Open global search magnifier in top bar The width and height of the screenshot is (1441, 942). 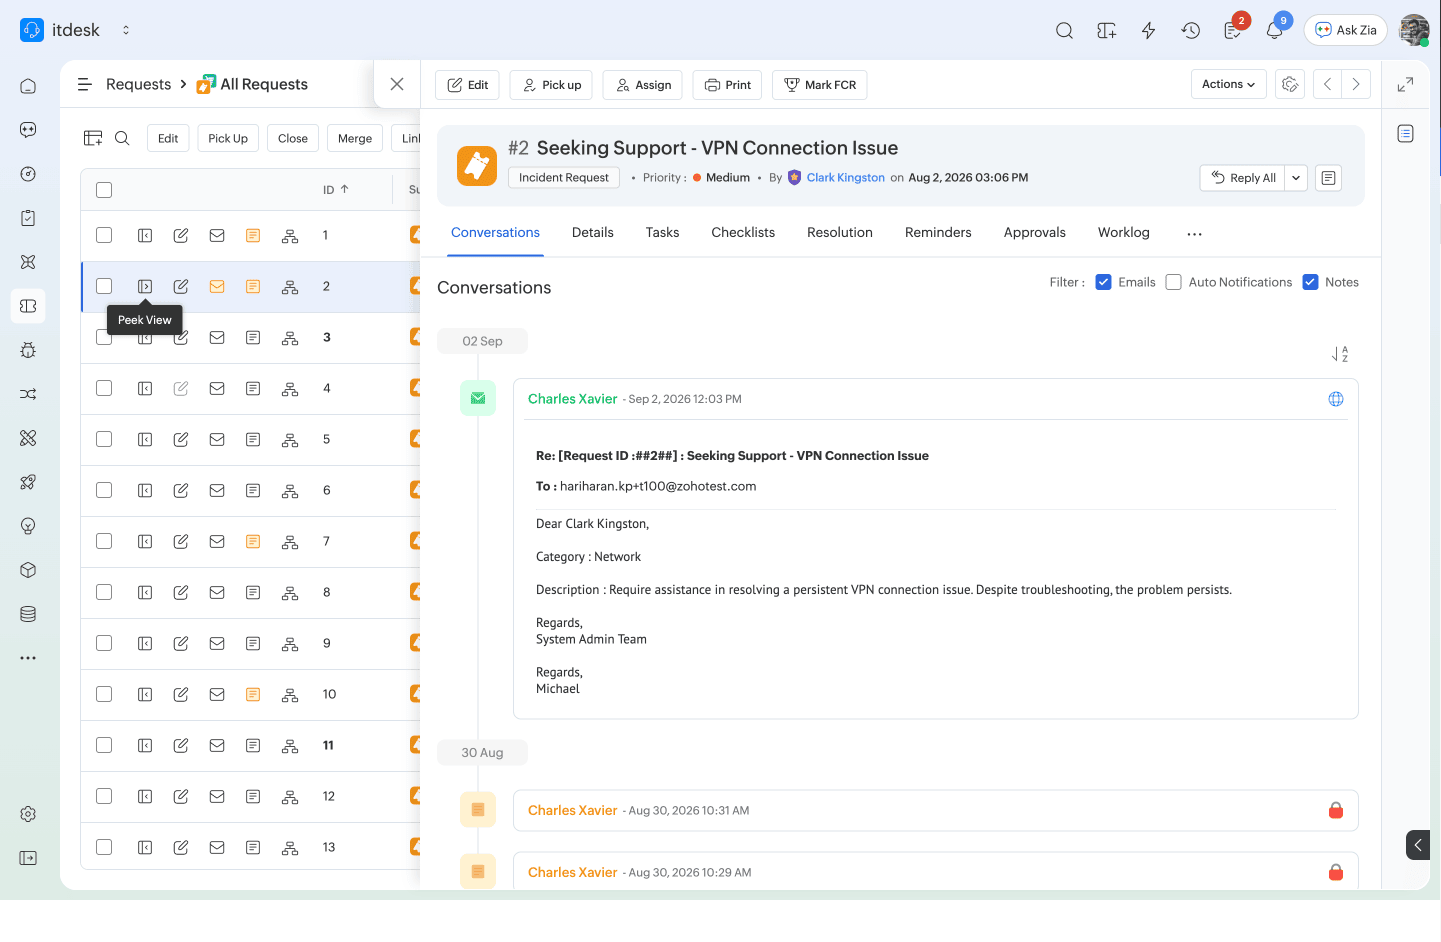[1064, 30]
